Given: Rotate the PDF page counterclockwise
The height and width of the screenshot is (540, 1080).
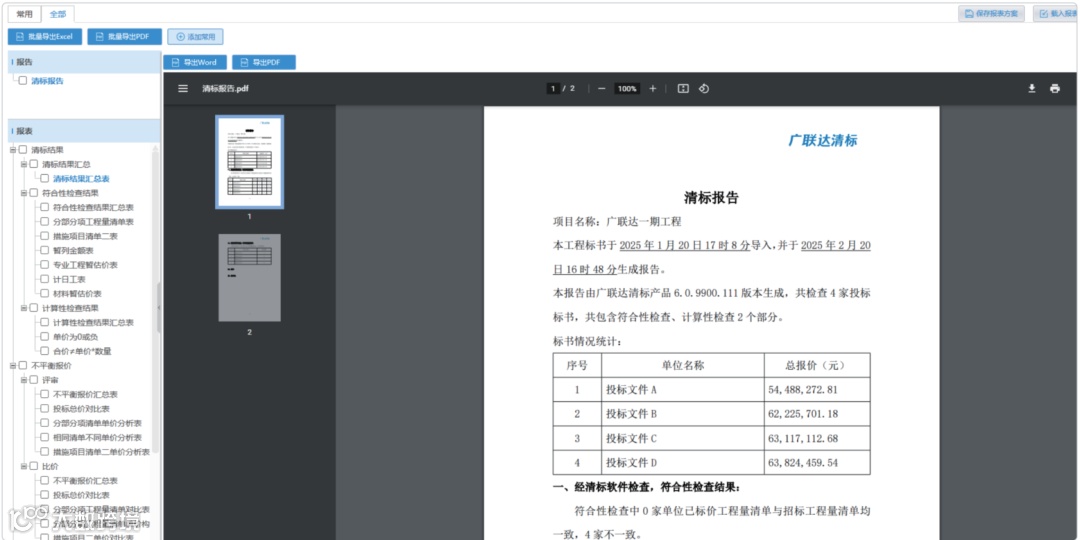Looking at the screenshot, I should coord(703,89).
